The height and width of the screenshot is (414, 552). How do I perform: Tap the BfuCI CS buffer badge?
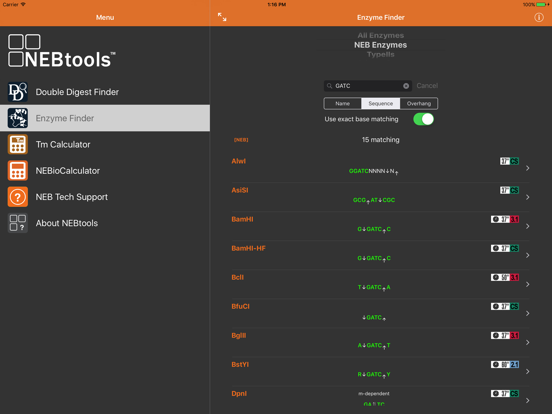[x=505, y=306]
